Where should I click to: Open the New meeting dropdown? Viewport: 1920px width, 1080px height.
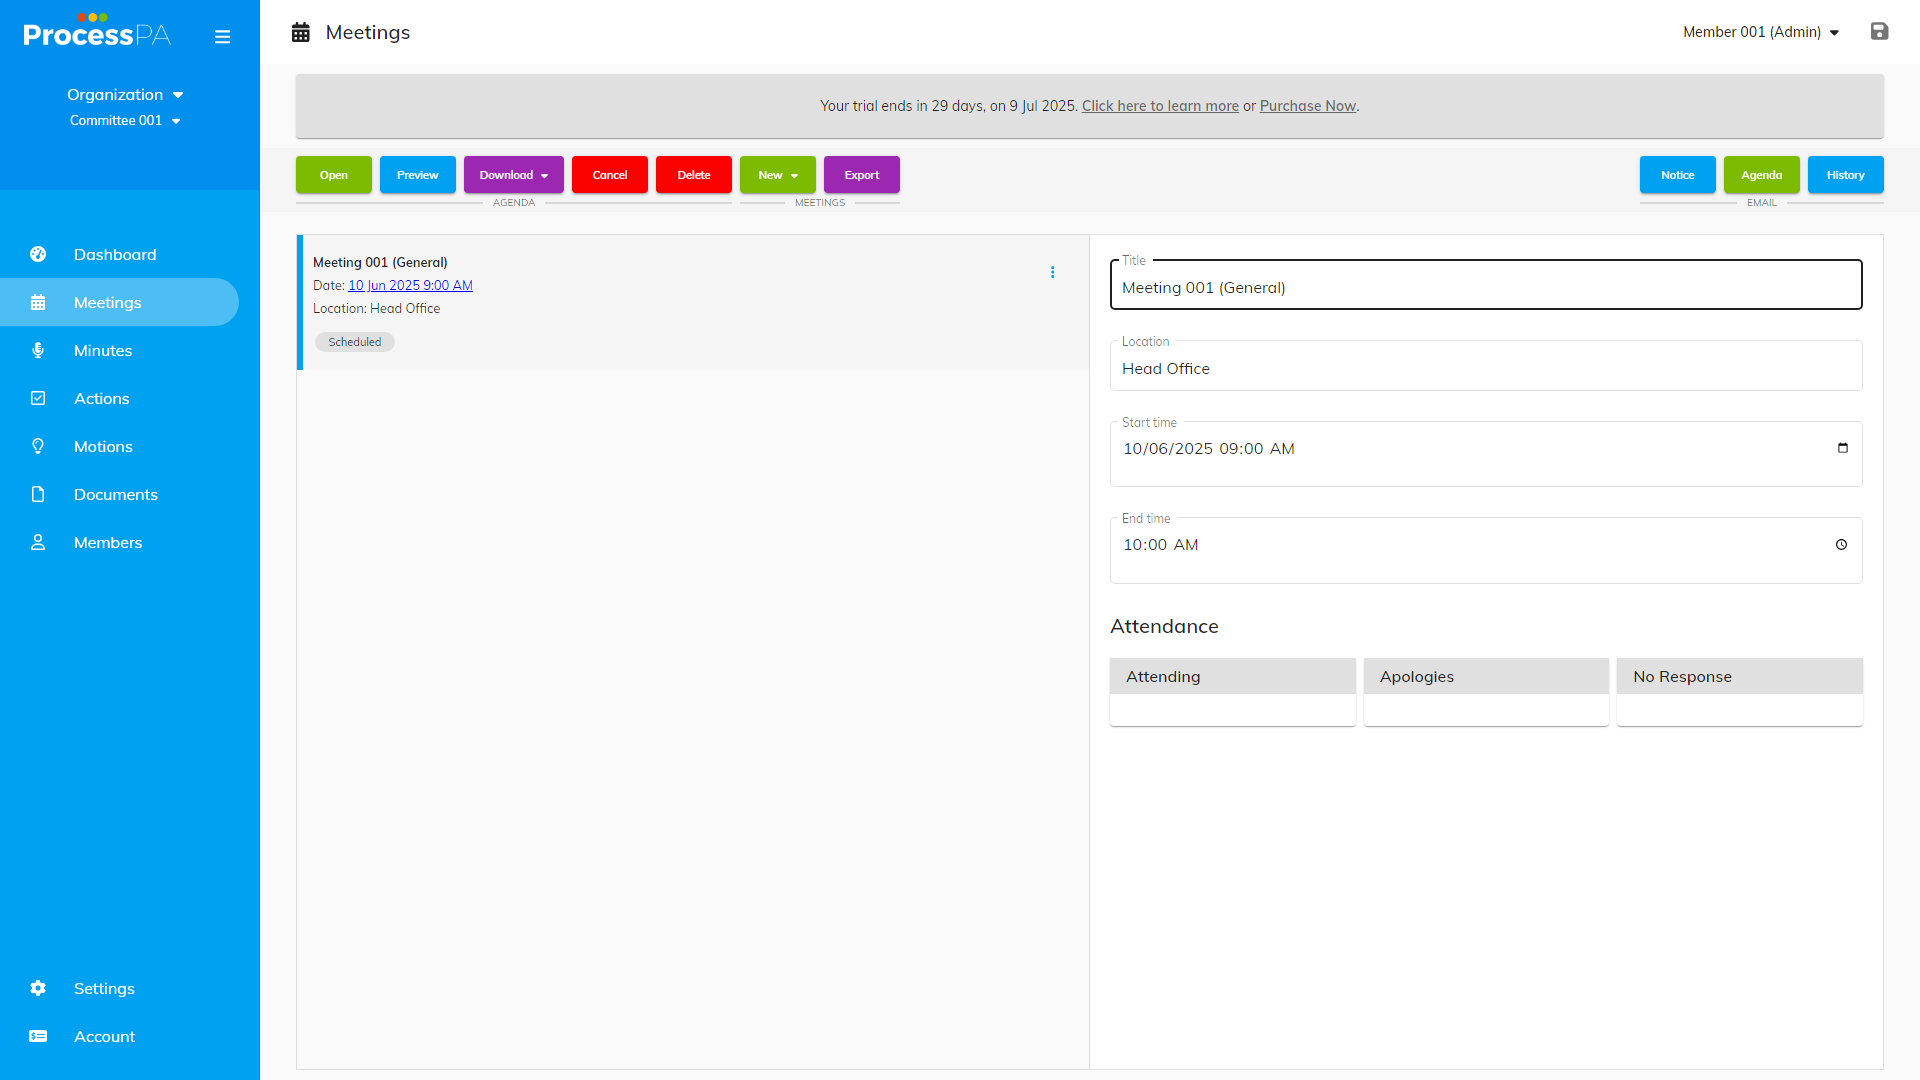777,175
